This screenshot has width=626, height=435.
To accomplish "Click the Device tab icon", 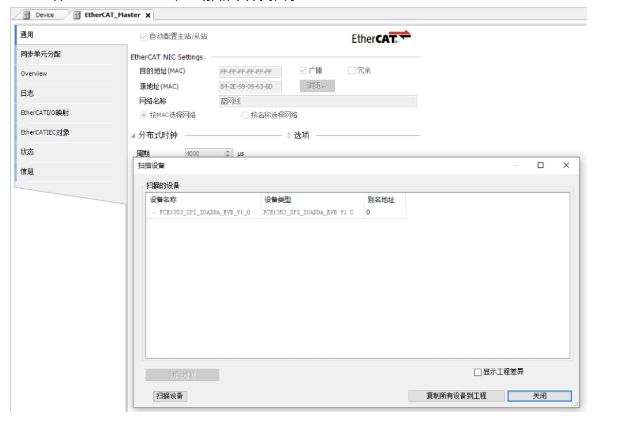I will coord(27,15).
